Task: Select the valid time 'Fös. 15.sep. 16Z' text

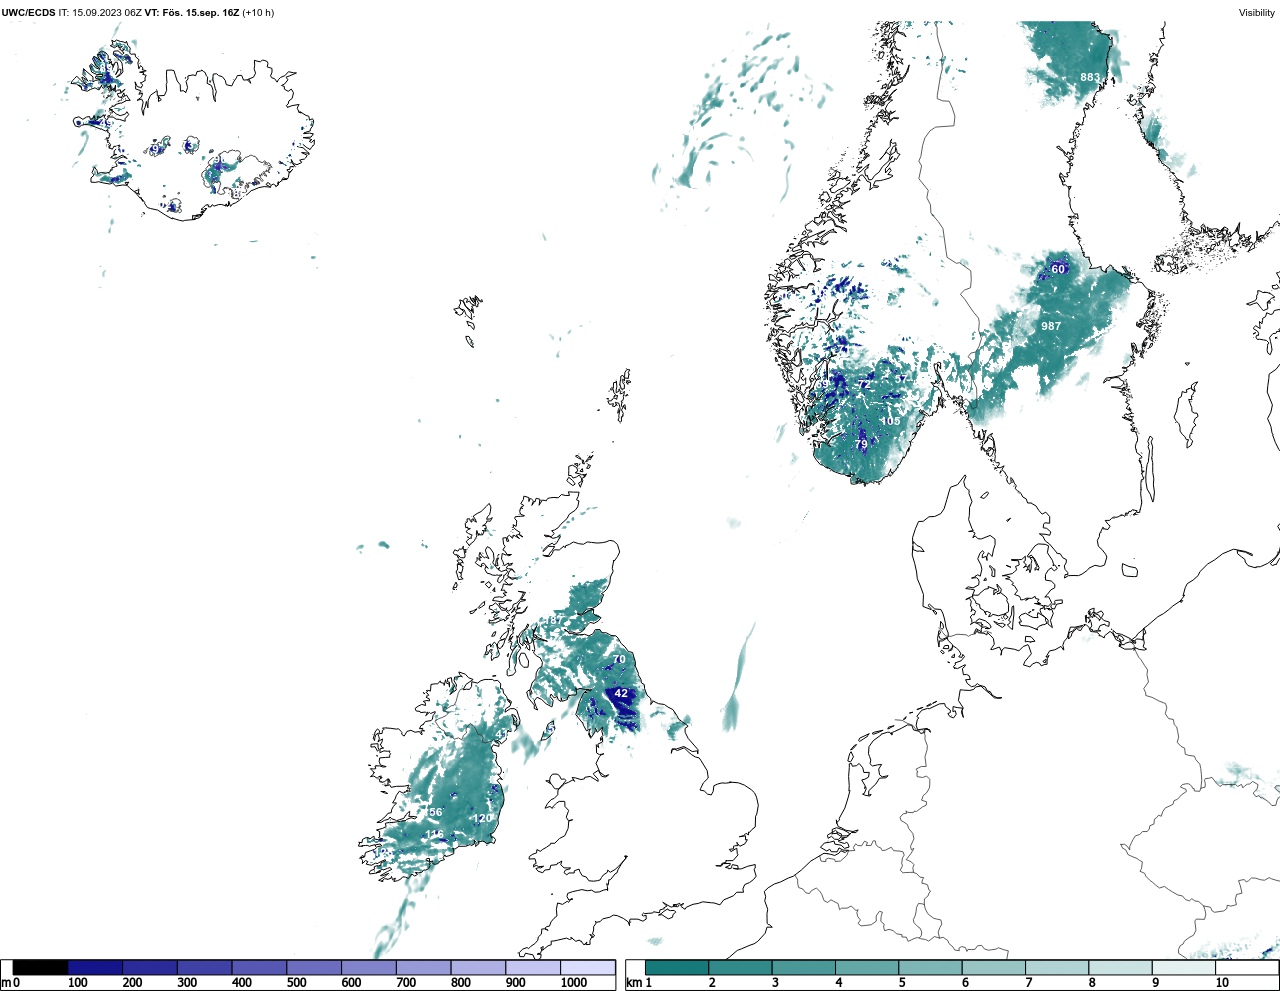Action: (x=200, y=13)
